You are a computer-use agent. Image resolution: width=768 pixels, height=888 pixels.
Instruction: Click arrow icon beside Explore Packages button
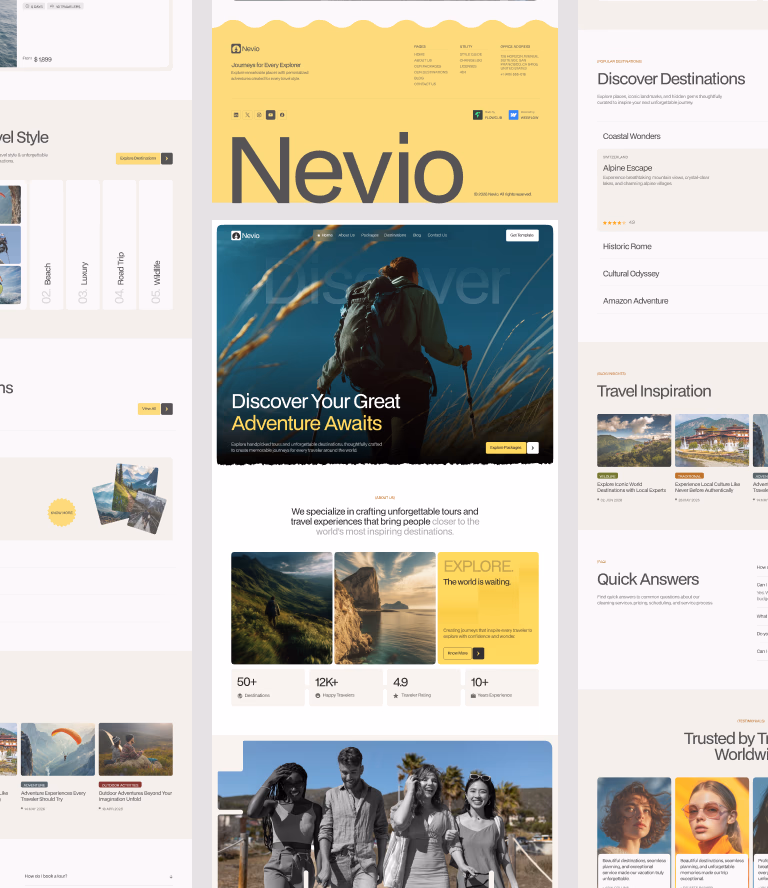[x=533, y=448]
